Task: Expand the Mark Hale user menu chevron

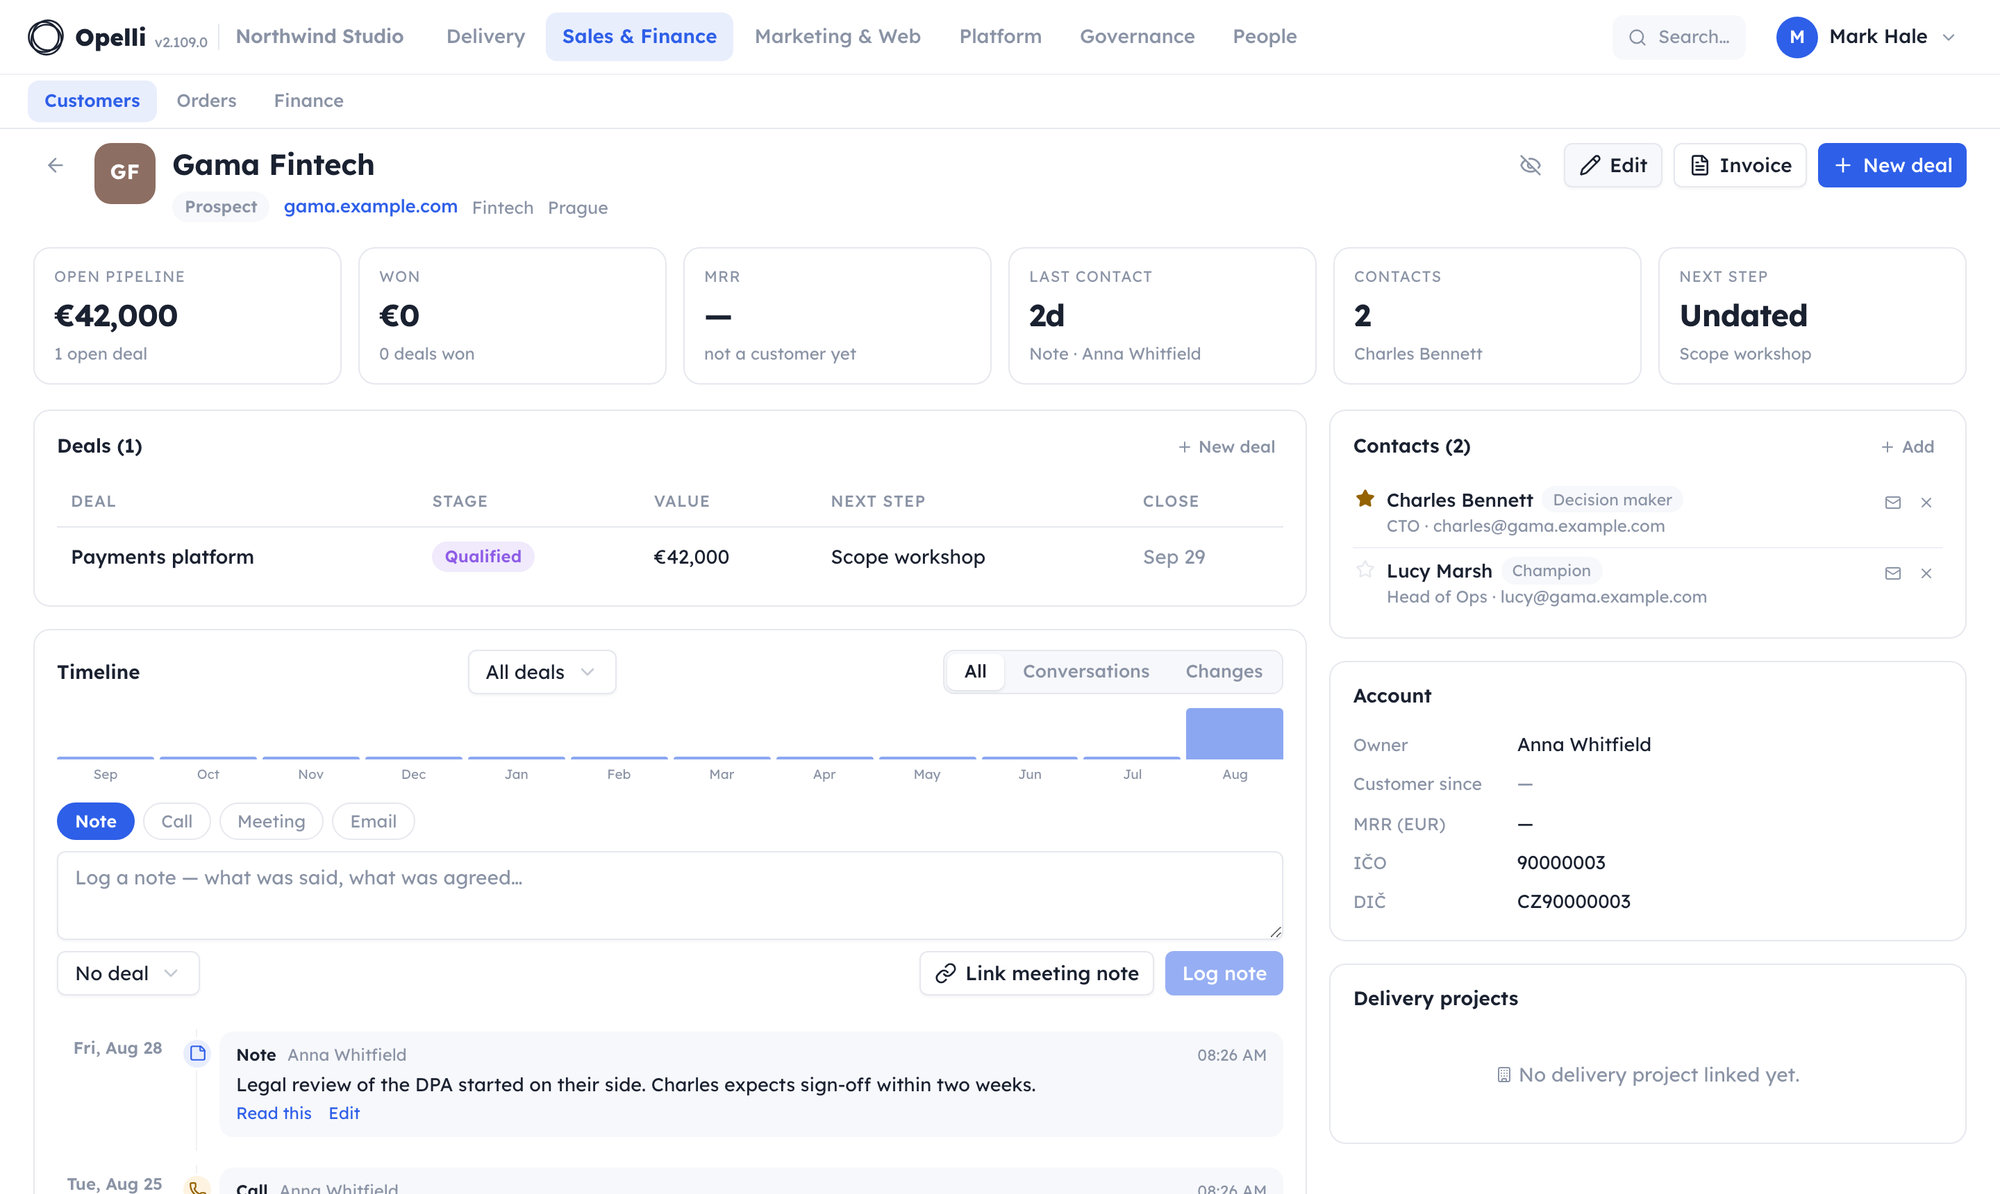Action: (x=1948, y=37)
